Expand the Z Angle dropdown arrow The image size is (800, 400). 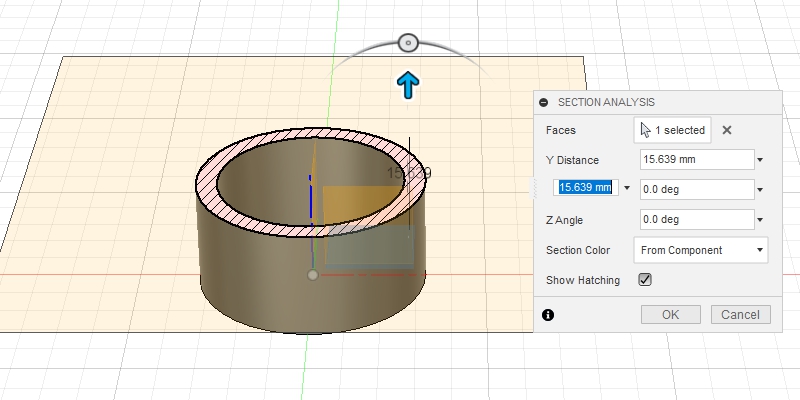click(760, 220)
